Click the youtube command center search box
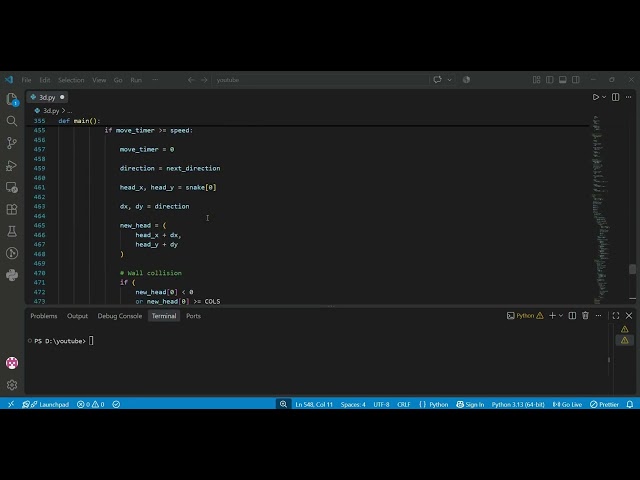The height and width of the screenshot is (480, 640). coord(320,80)
